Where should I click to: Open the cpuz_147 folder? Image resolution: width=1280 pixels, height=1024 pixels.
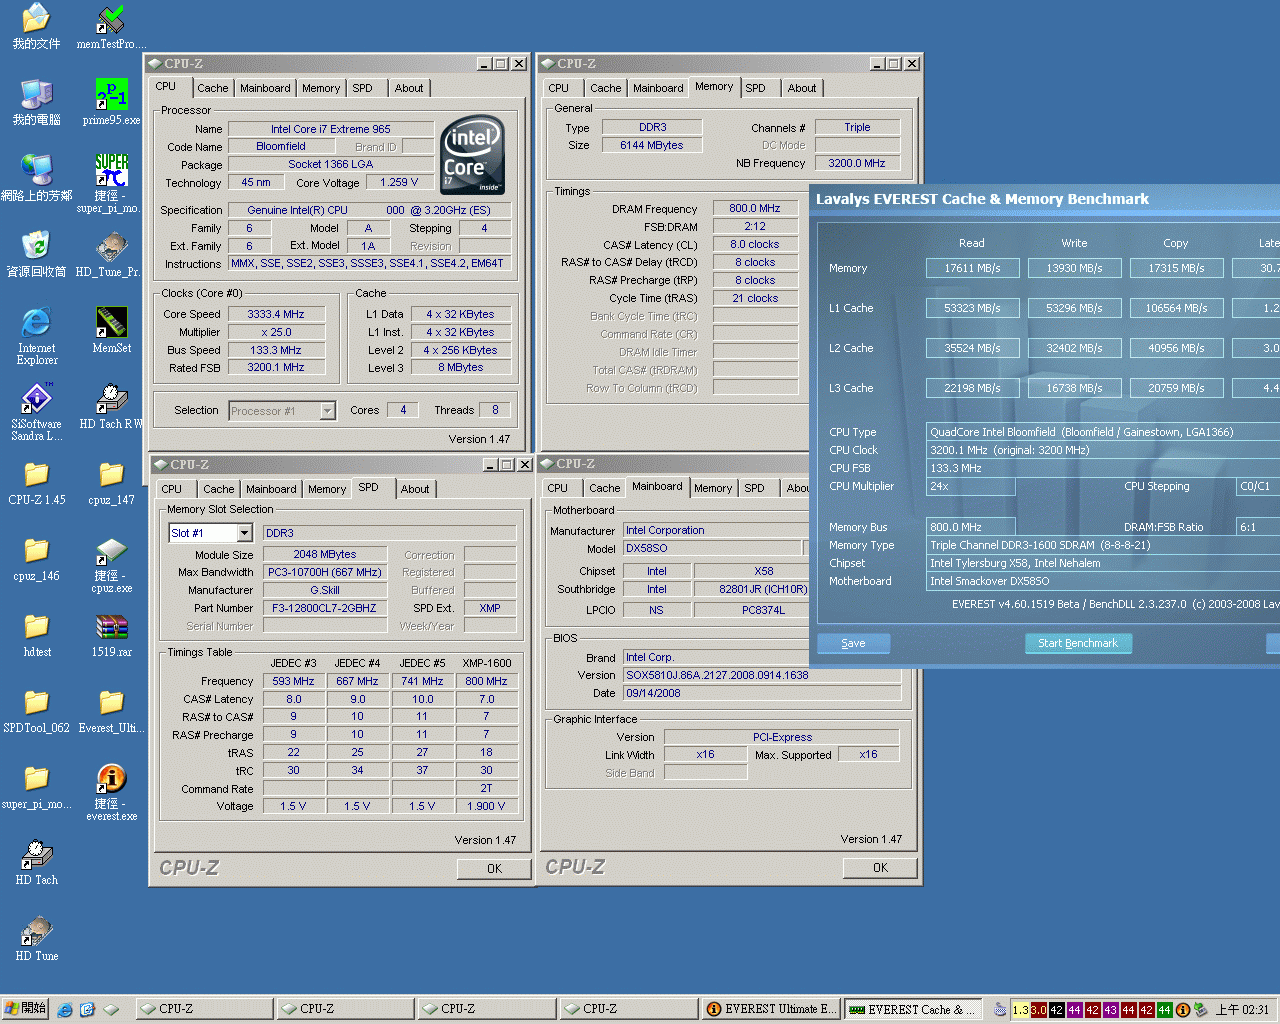click(x=111, y=482)
